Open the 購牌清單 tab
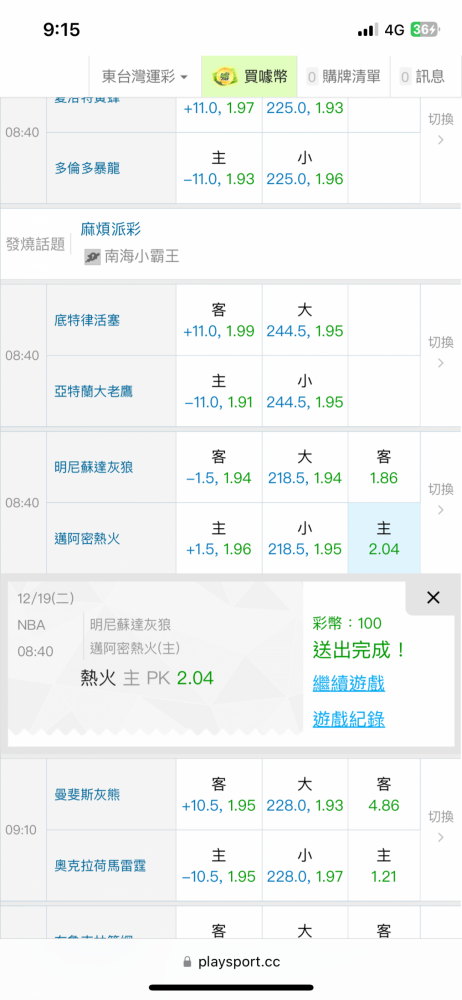The image size is (462, 1000). pos(345,77)
